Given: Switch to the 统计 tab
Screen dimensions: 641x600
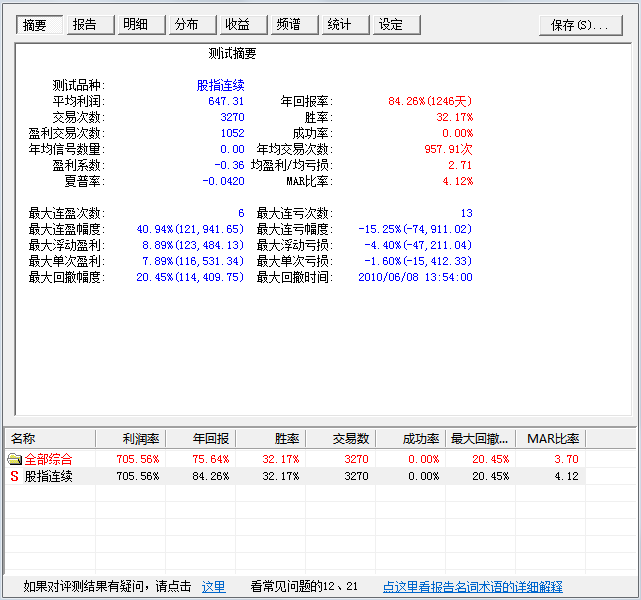Looking at the screenshot, I should pyautogui.click(x=346, y=25).
